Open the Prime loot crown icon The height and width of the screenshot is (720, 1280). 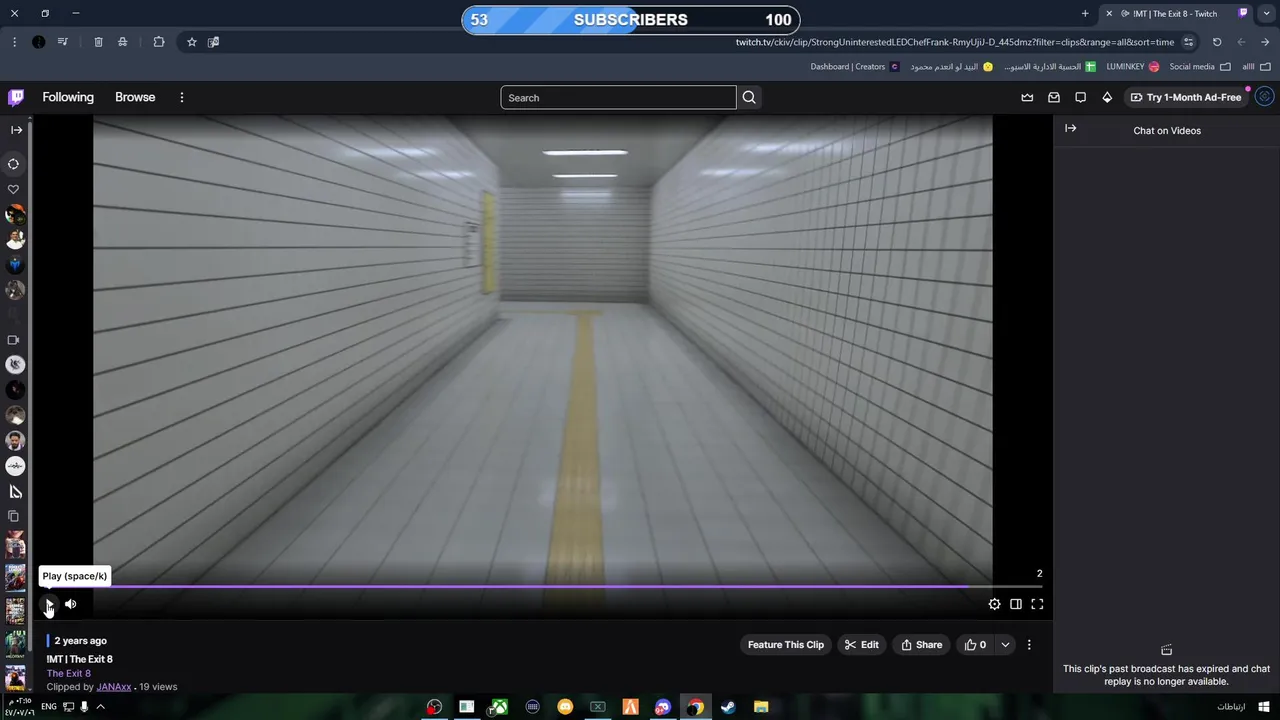(1027, 97)
